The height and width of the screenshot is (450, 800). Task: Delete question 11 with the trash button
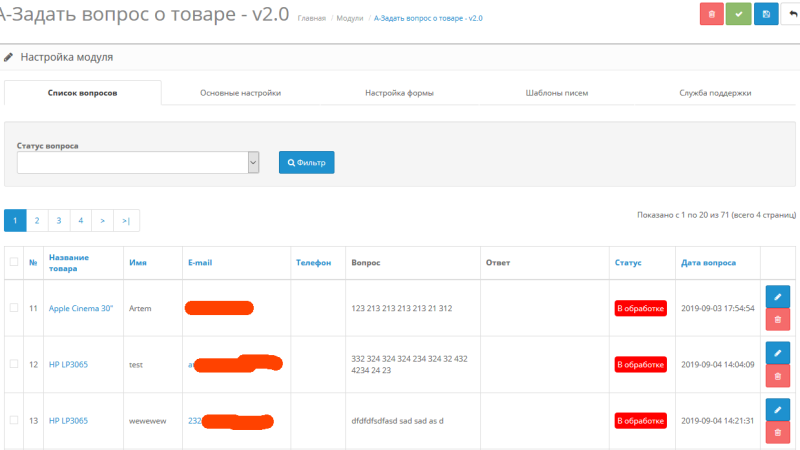click(778, 320)
